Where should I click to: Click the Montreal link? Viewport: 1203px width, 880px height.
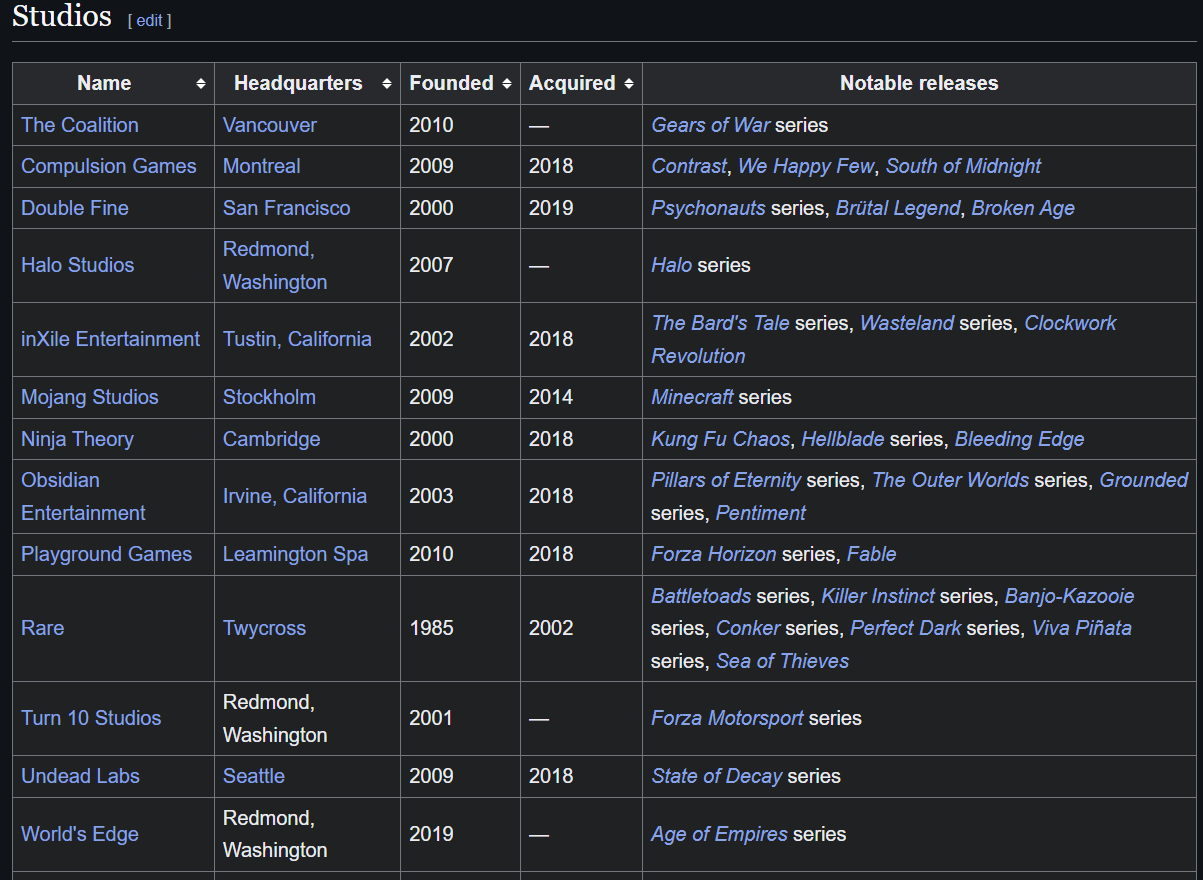262,166
